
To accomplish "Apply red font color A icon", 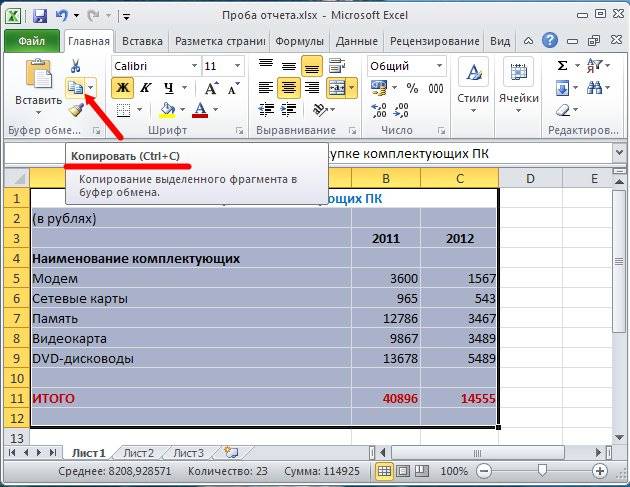I will (200, 110).
